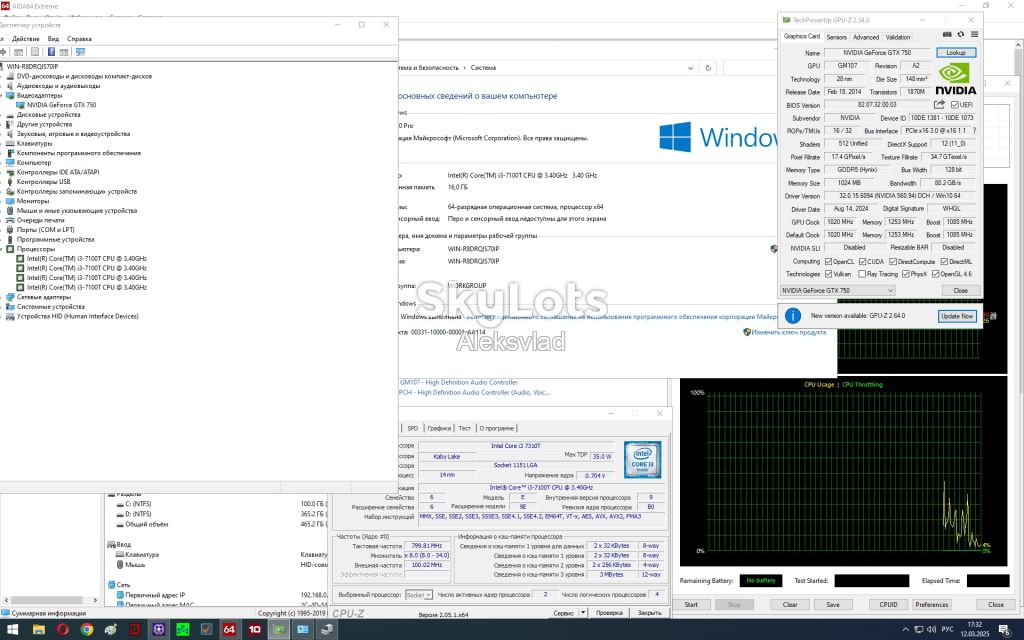Toggle the DirectML checkbox
The height and width of the screenshot is (640, 1024).
pos(944,261)
